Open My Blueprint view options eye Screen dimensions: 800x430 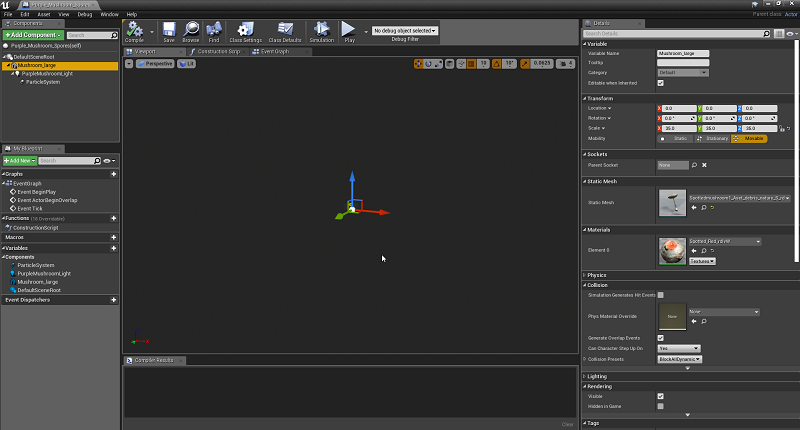pos(109,161)
